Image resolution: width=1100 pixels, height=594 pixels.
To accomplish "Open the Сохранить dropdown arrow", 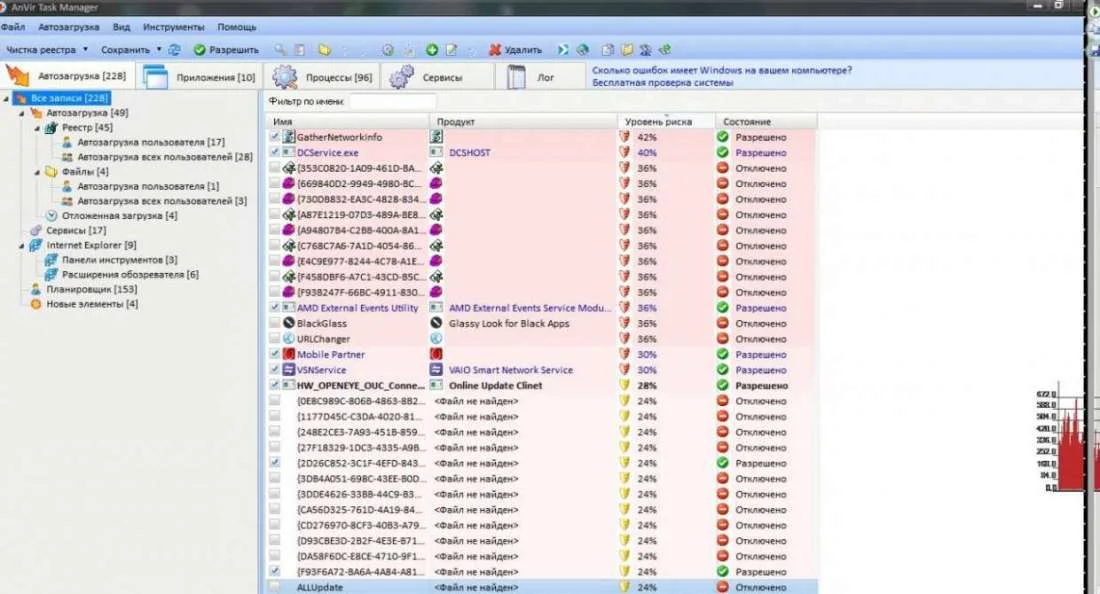I will coord(159,50).
